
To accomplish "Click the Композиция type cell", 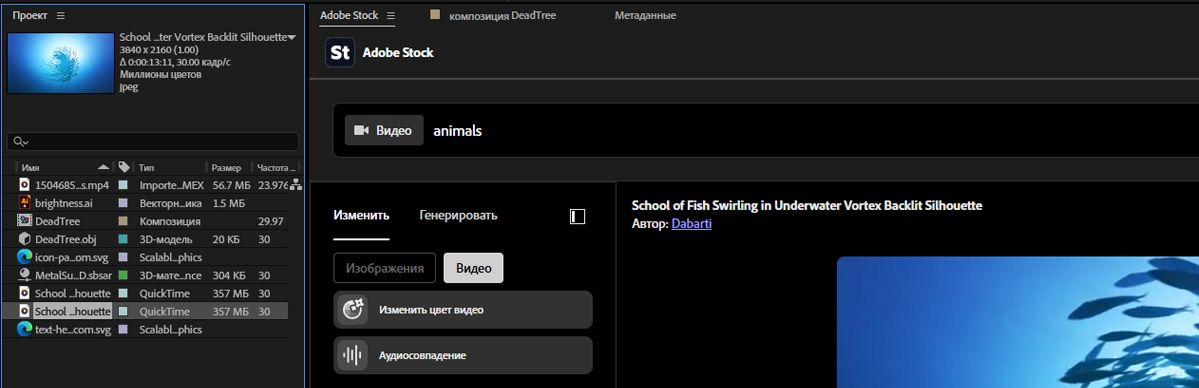I will coord(170,221).
